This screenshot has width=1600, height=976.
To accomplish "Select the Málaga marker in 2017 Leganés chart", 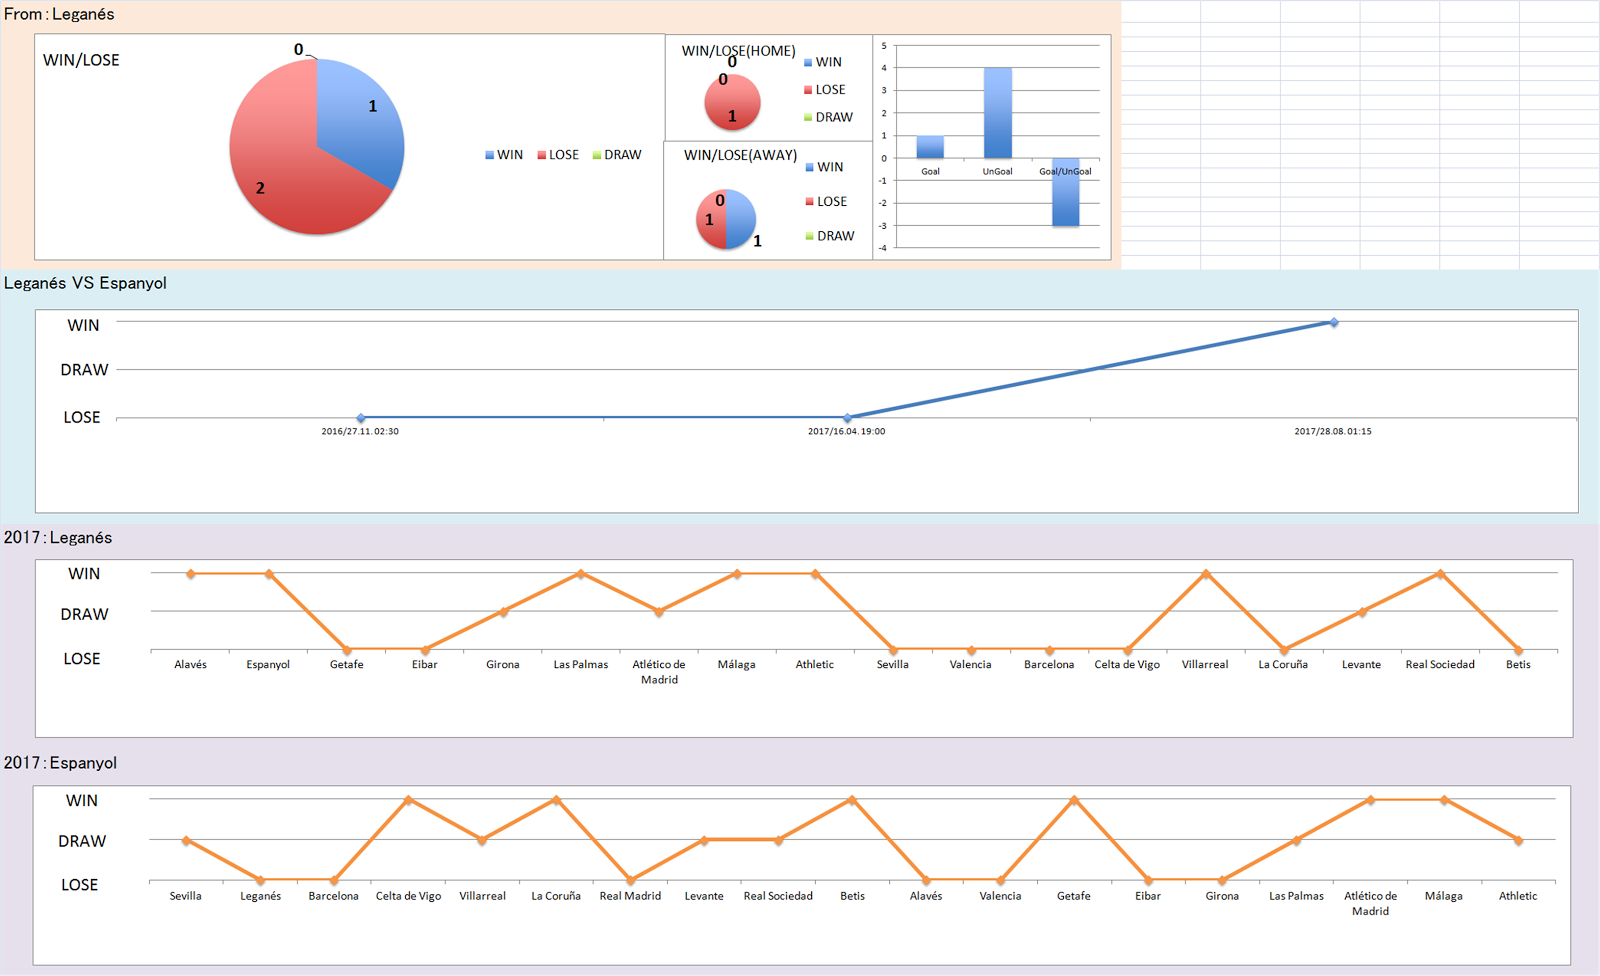I will pos(737,574).
